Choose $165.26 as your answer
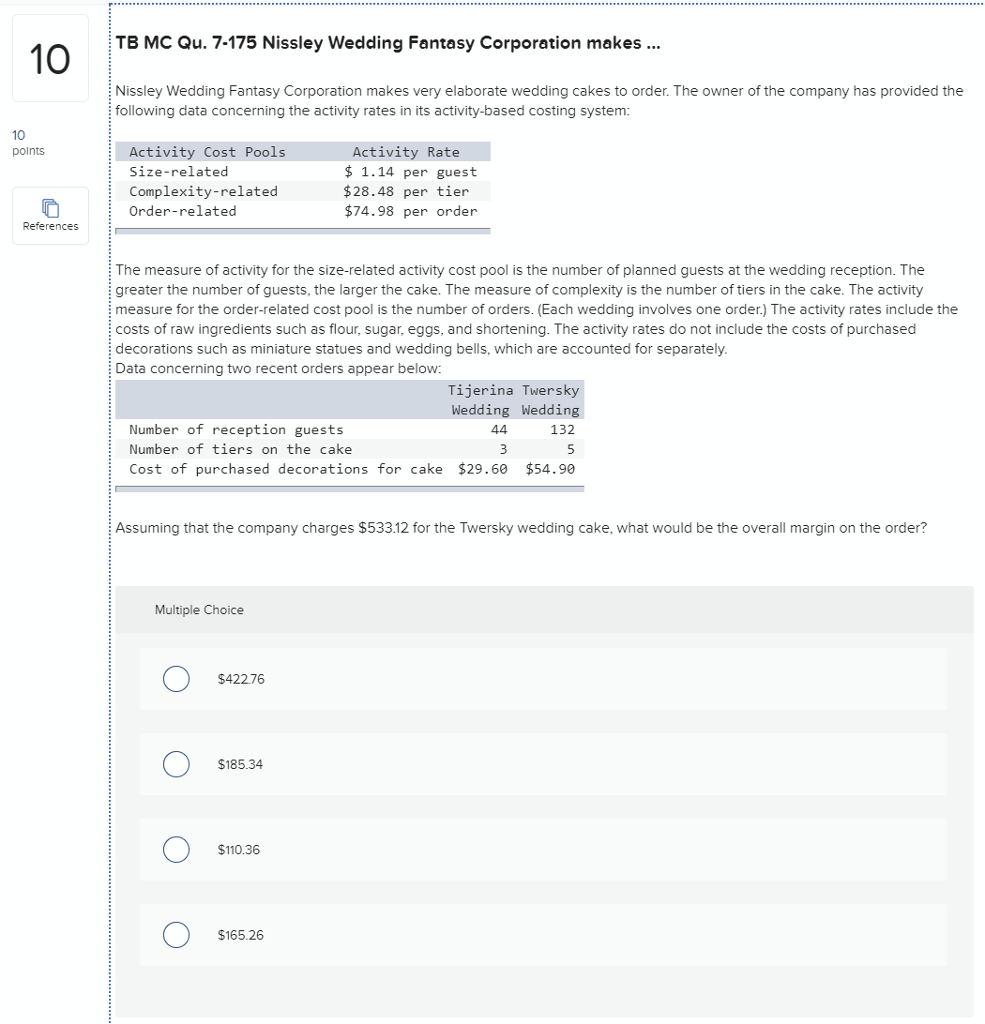Screen dimensions: 985x1024 point(176,936)
